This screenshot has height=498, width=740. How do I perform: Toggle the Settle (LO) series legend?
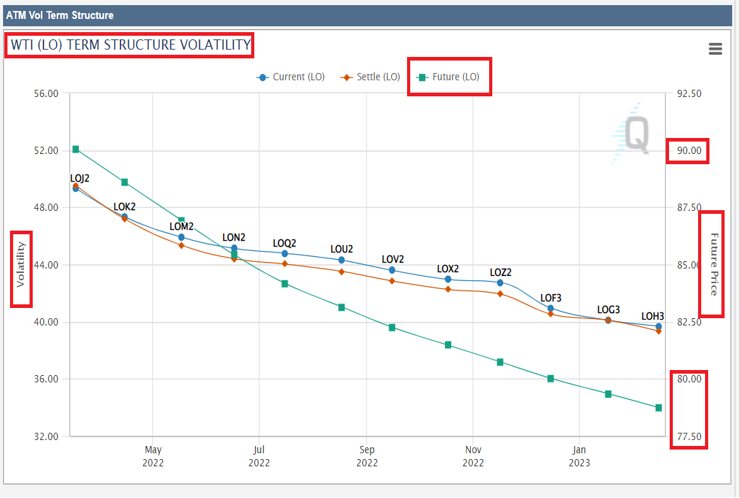[370, 77]
